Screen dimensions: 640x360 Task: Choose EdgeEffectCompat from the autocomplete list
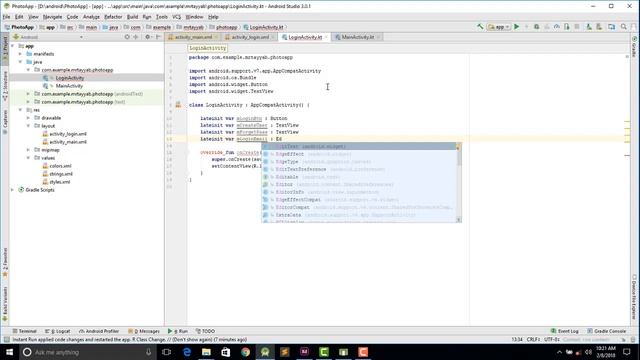tap(360, 200)
